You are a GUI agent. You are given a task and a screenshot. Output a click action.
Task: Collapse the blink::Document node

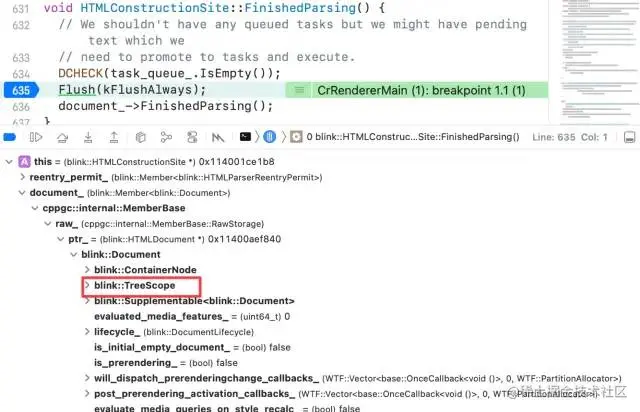73,254
